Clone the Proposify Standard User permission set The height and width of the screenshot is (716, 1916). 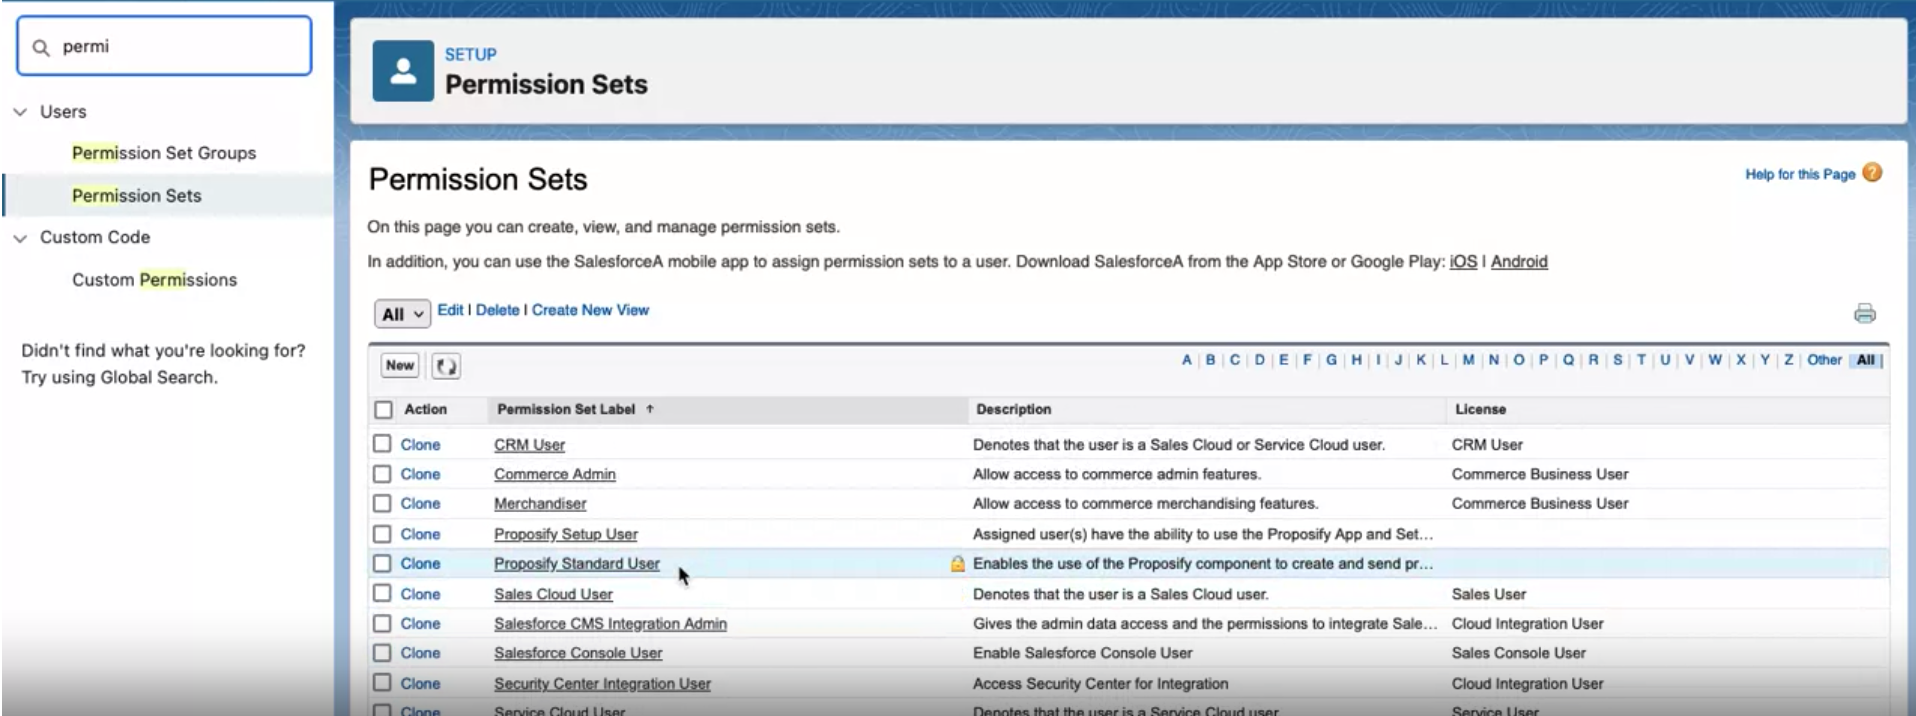tap(420, 564)
